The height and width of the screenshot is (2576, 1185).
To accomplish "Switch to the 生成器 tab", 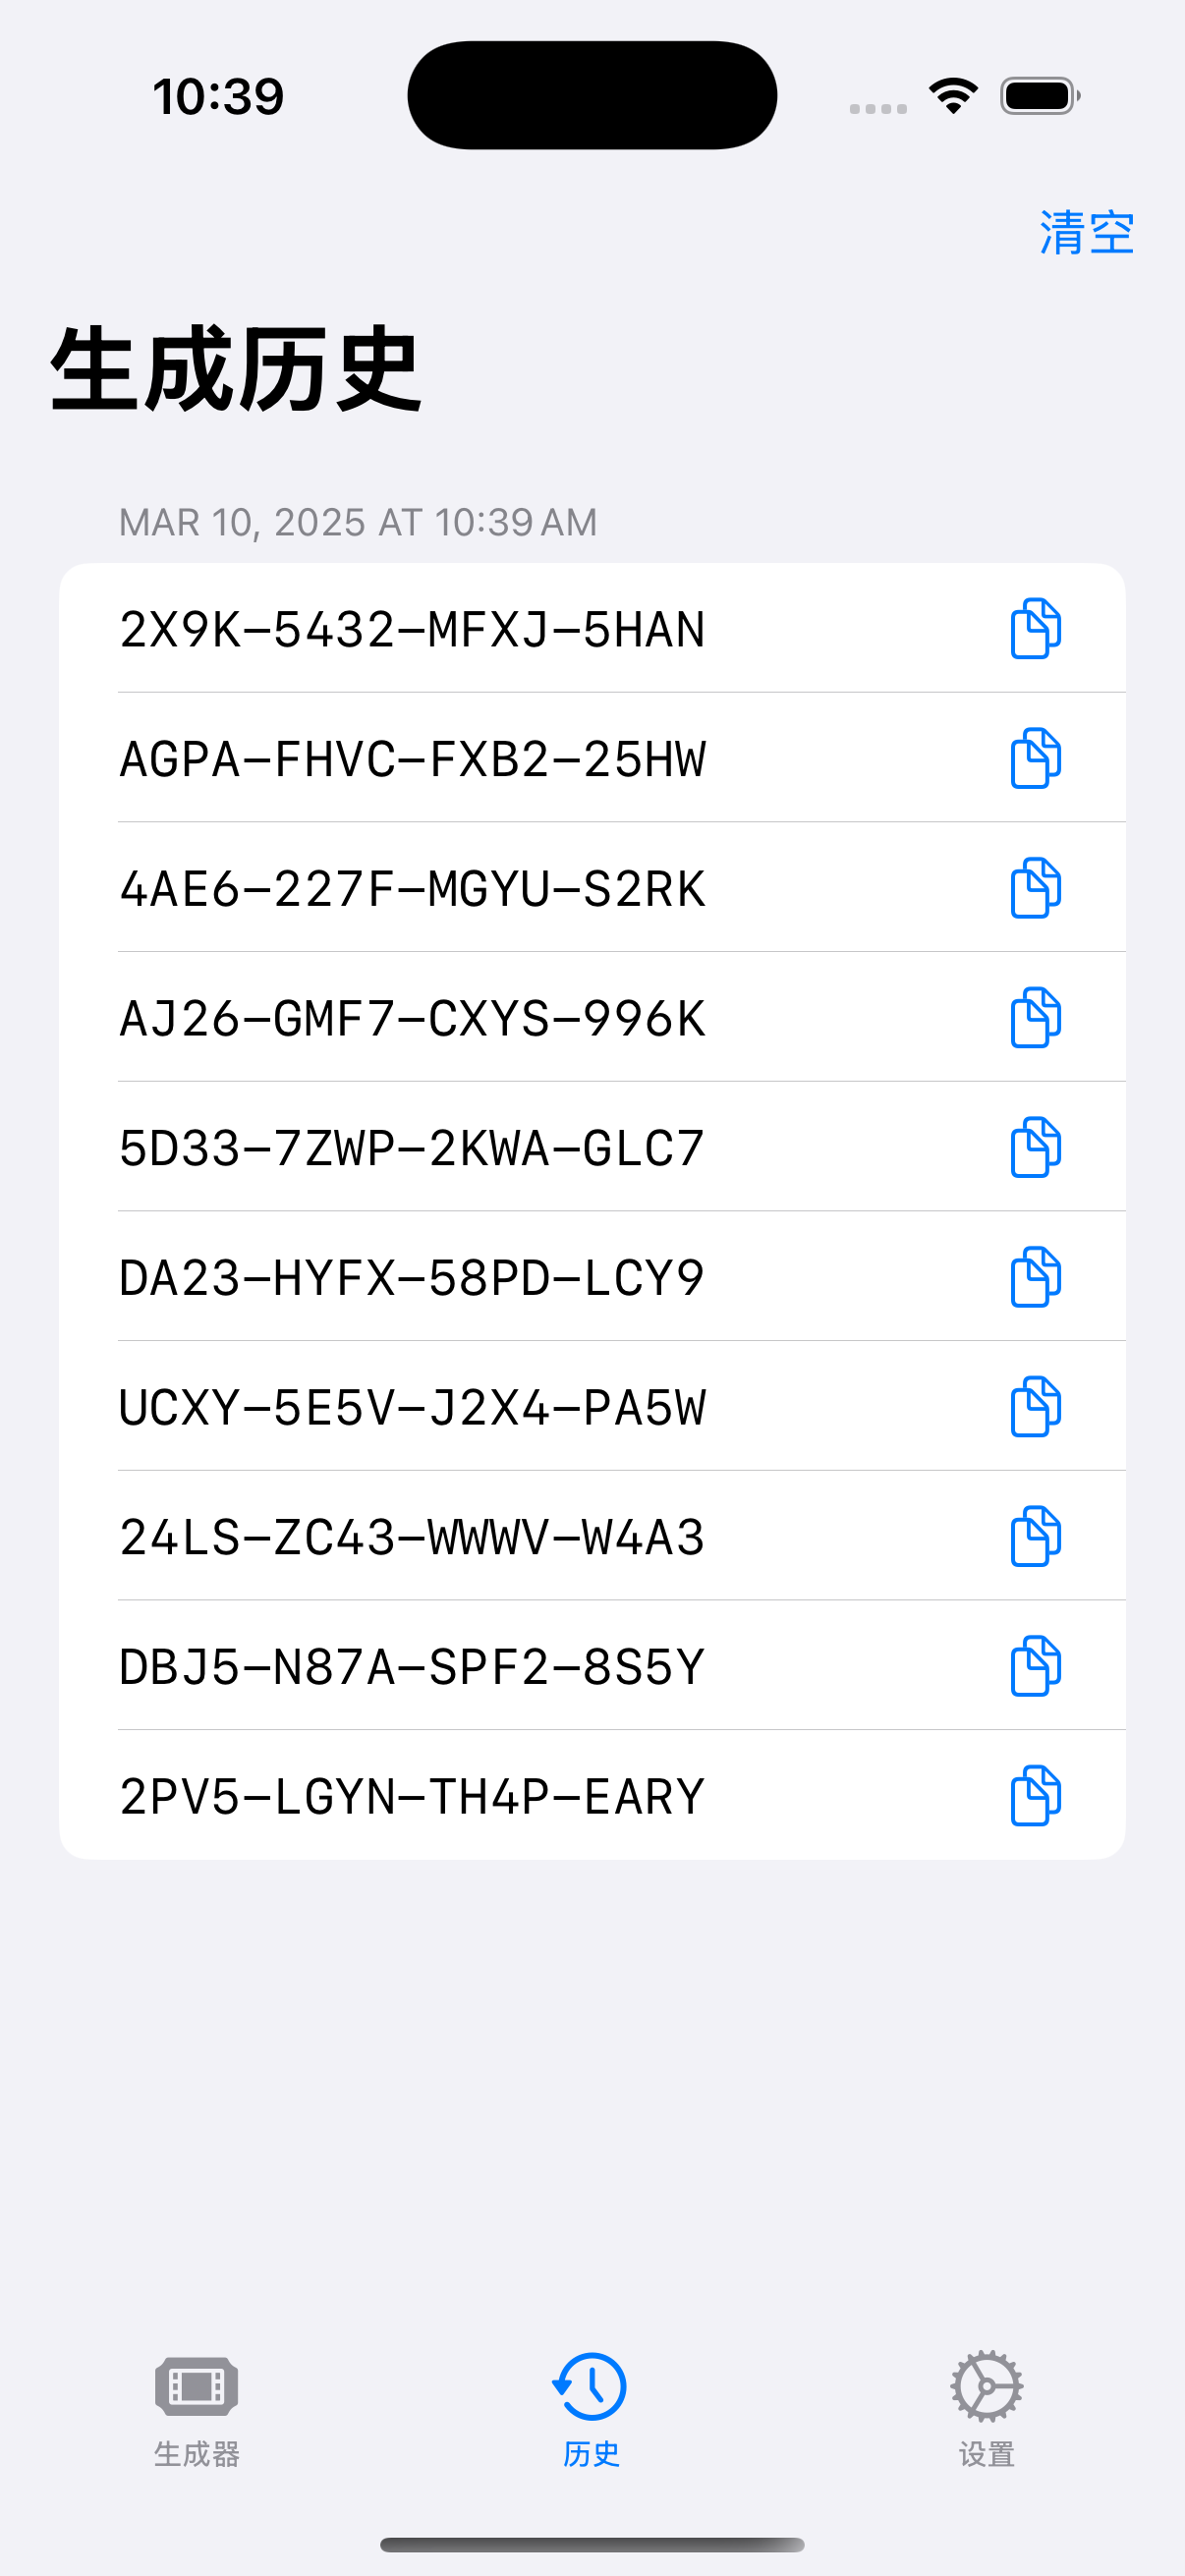I will click(197, 2410).
